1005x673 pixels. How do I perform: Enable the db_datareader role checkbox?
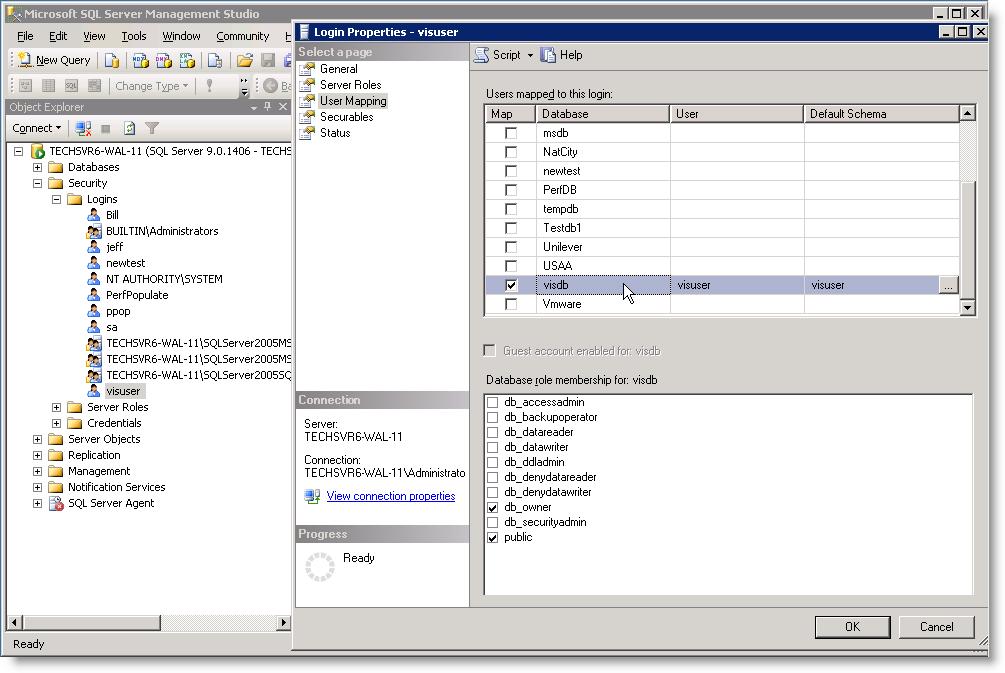coord(492,433)
